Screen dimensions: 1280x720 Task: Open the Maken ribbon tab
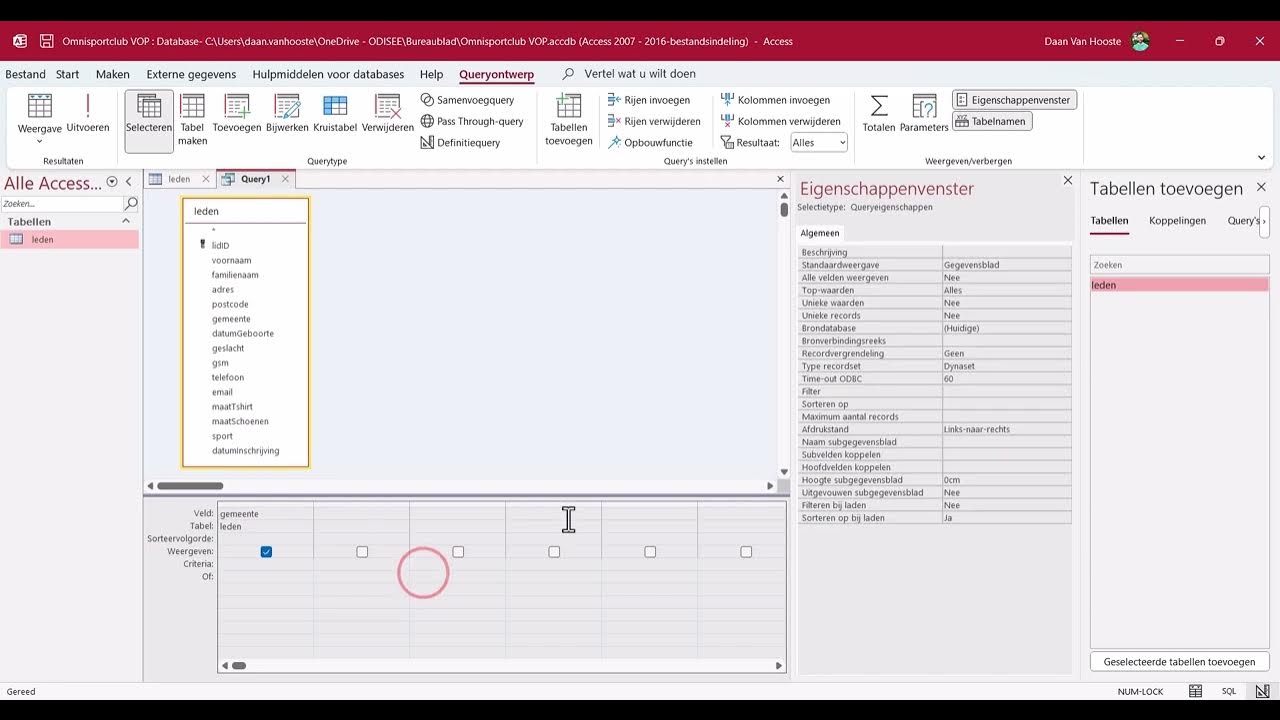point(113,74)
